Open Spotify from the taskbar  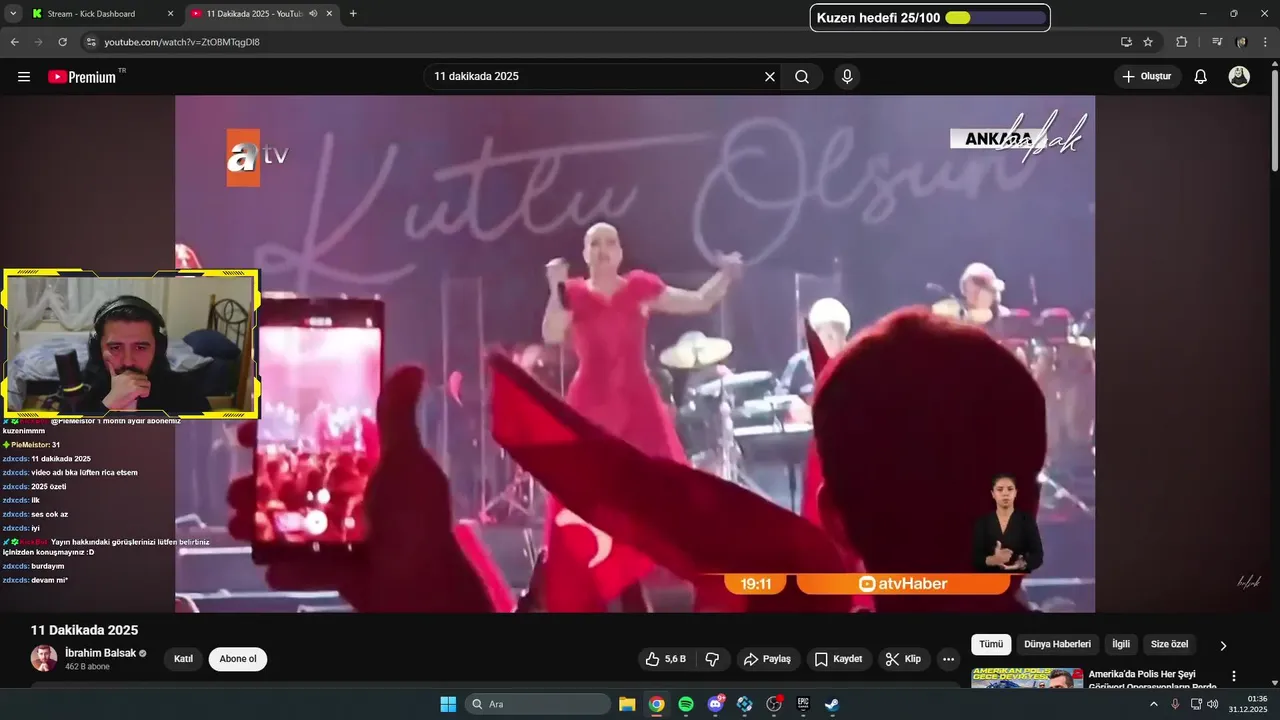pyautogui.click(x=686, y=704)
